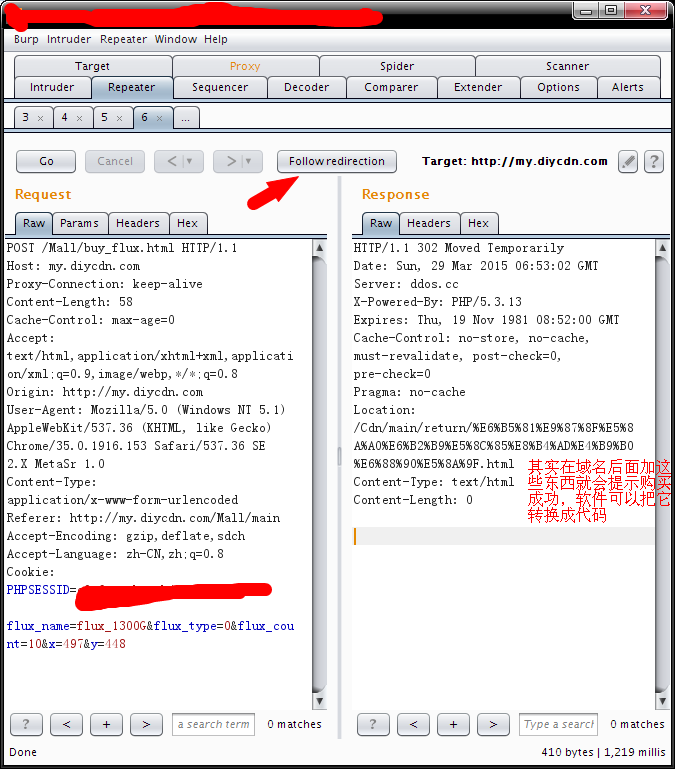Select Repeater sub-tab 6
Image resolution: width=675 pixels, height=769 pixels.
point(144,118)
